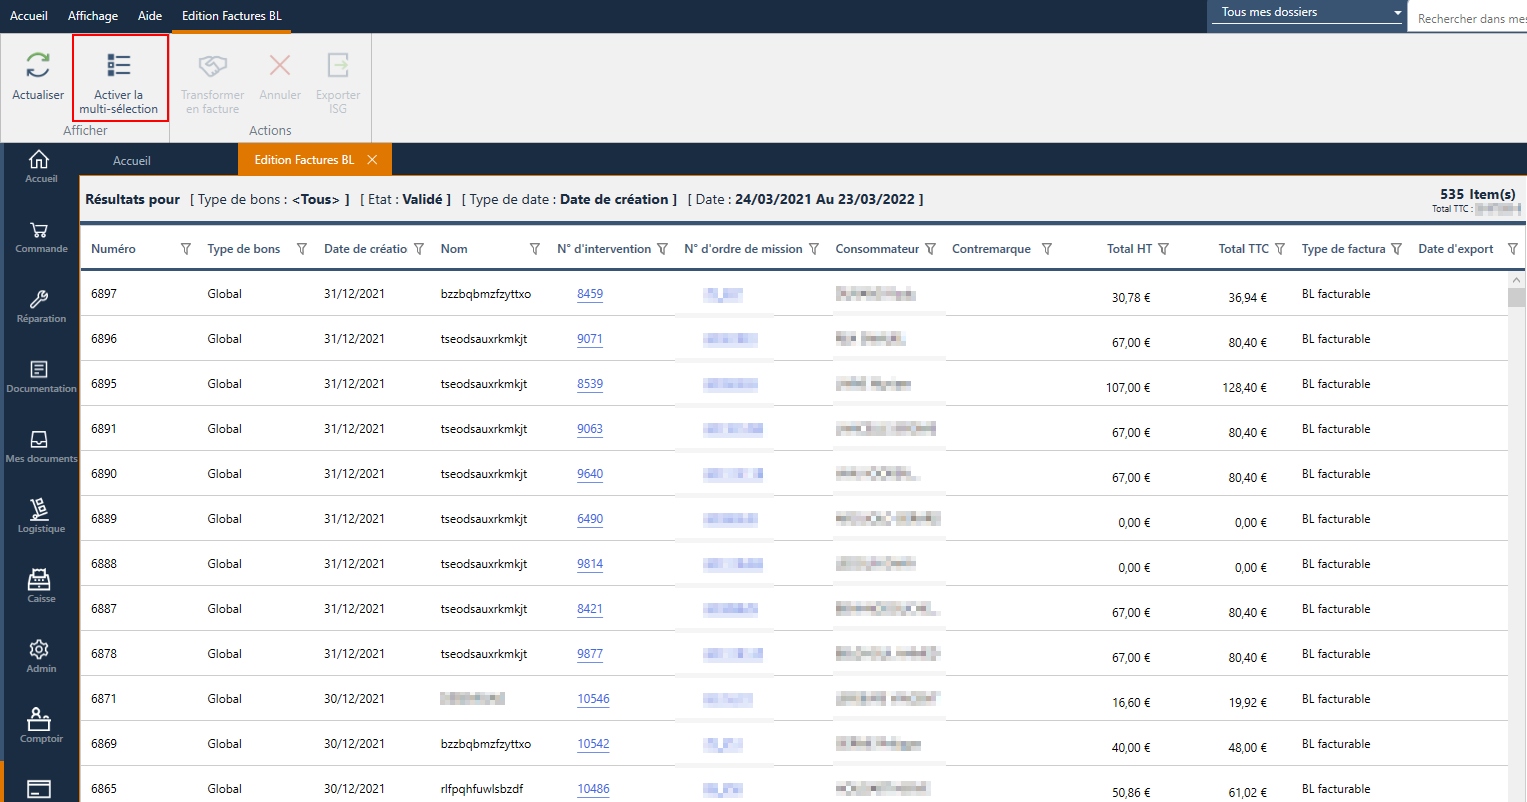1527x802 pixels.
Task: Open Commande cart in sidebar
Action: coord(40,237)
